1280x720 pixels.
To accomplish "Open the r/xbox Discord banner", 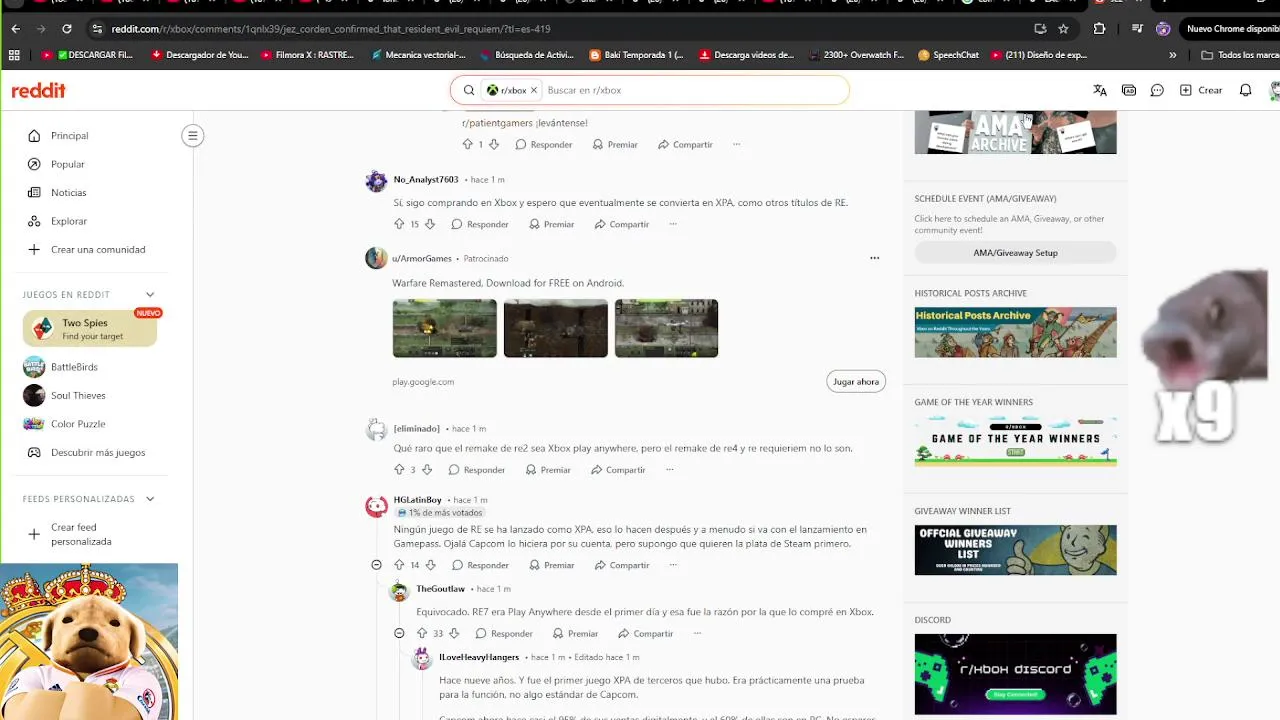I will 1015,674.
